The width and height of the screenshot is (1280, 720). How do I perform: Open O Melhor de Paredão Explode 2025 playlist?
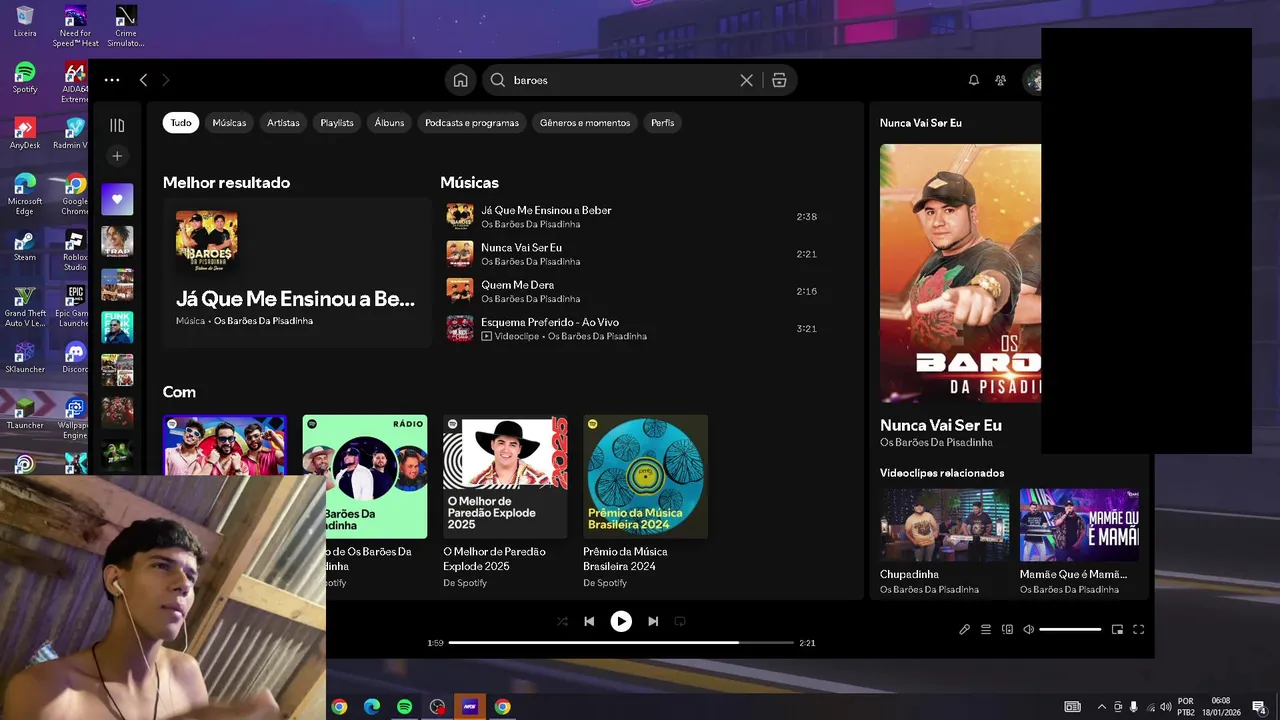point(505,502)
